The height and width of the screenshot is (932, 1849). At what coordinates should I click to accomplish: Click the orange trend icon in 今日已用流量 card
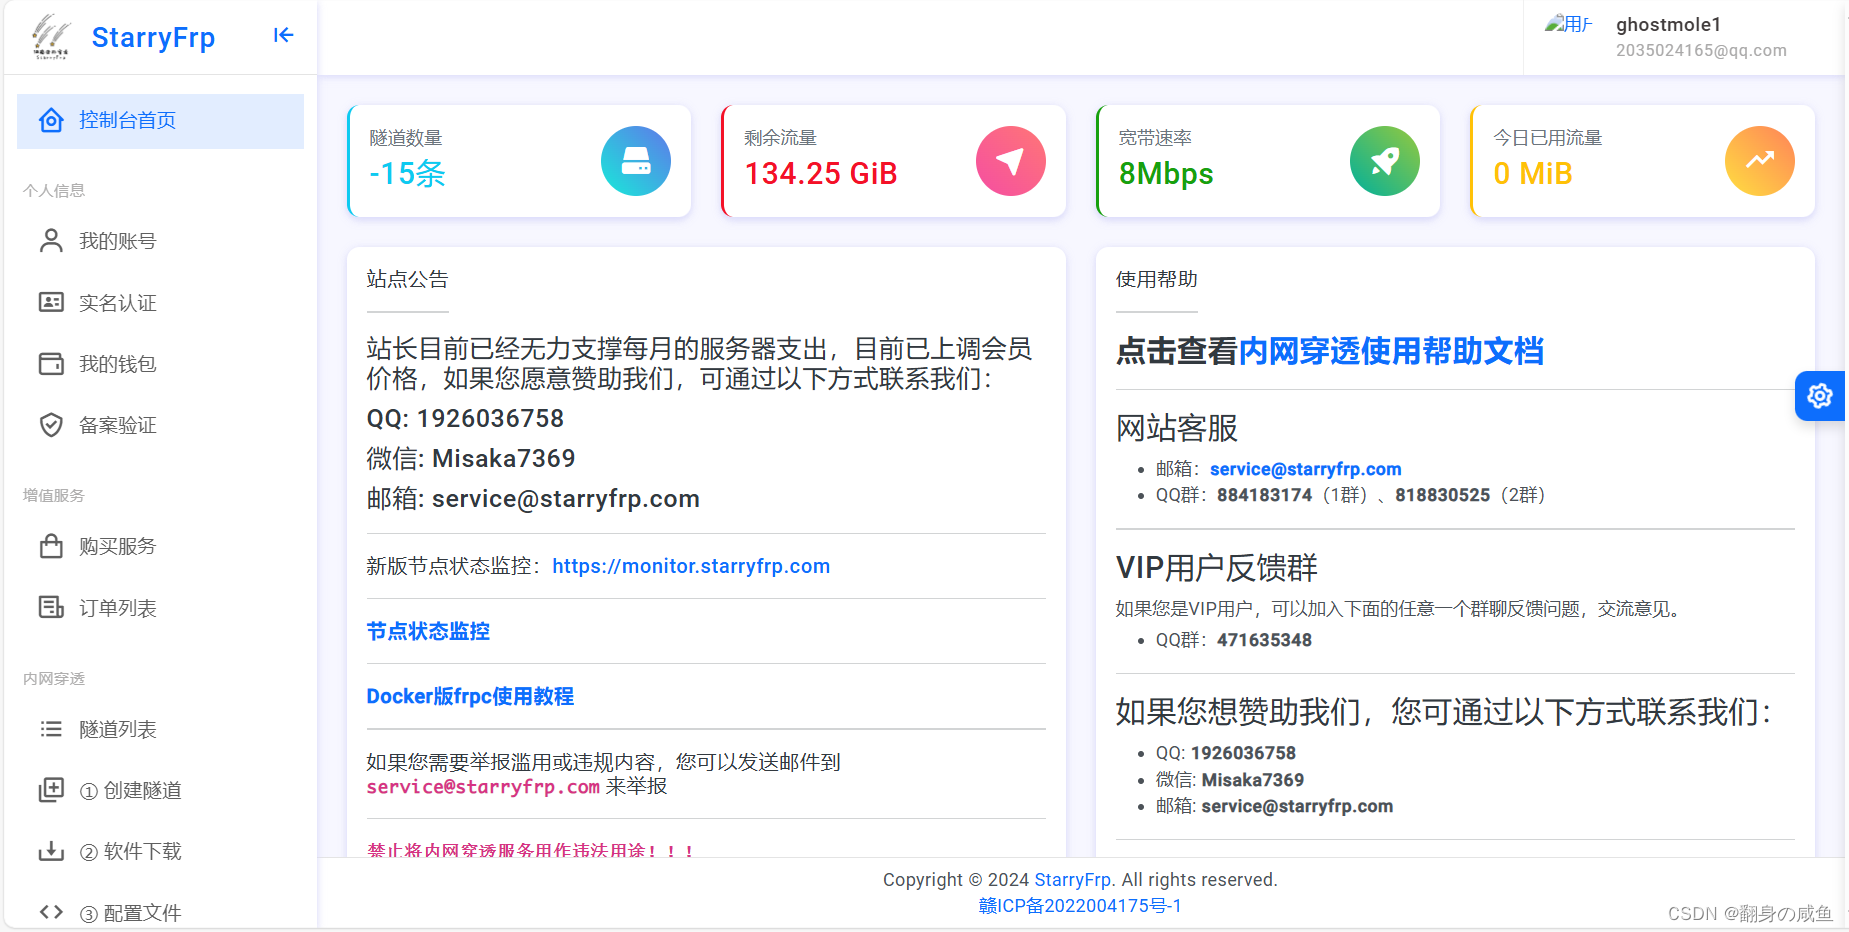(1760, 161)
